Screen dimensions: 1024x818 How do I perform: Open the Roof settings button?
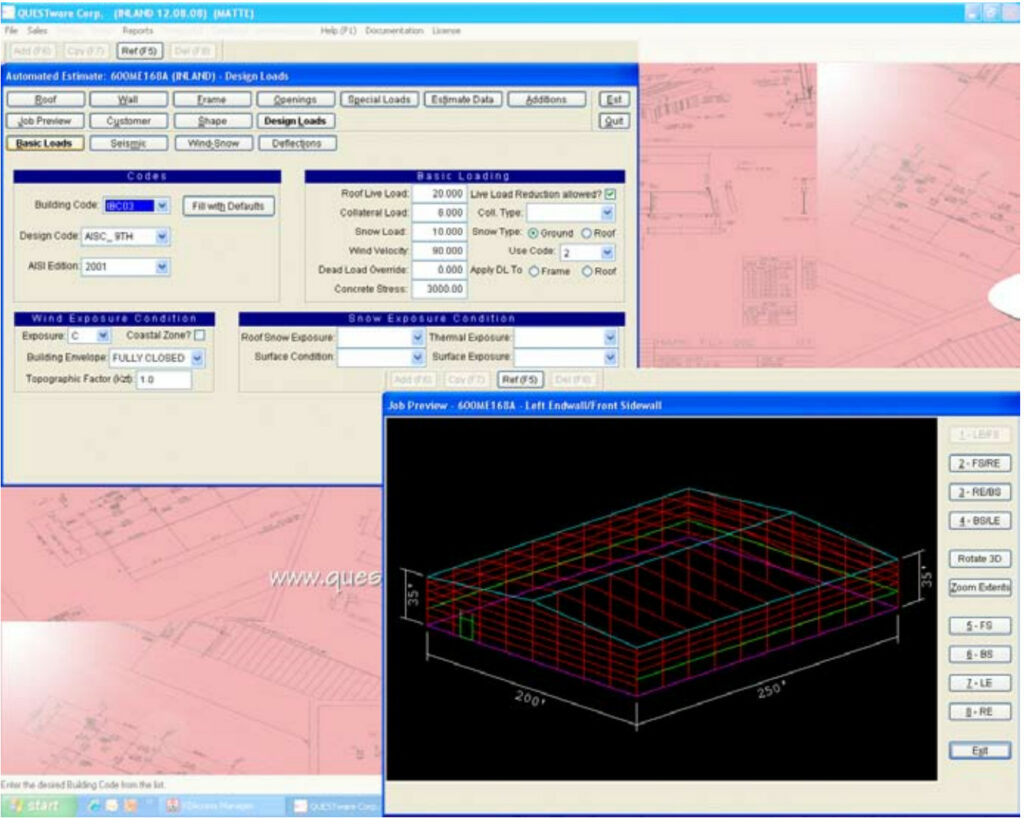pyautogui.click(x=46, y=99)
